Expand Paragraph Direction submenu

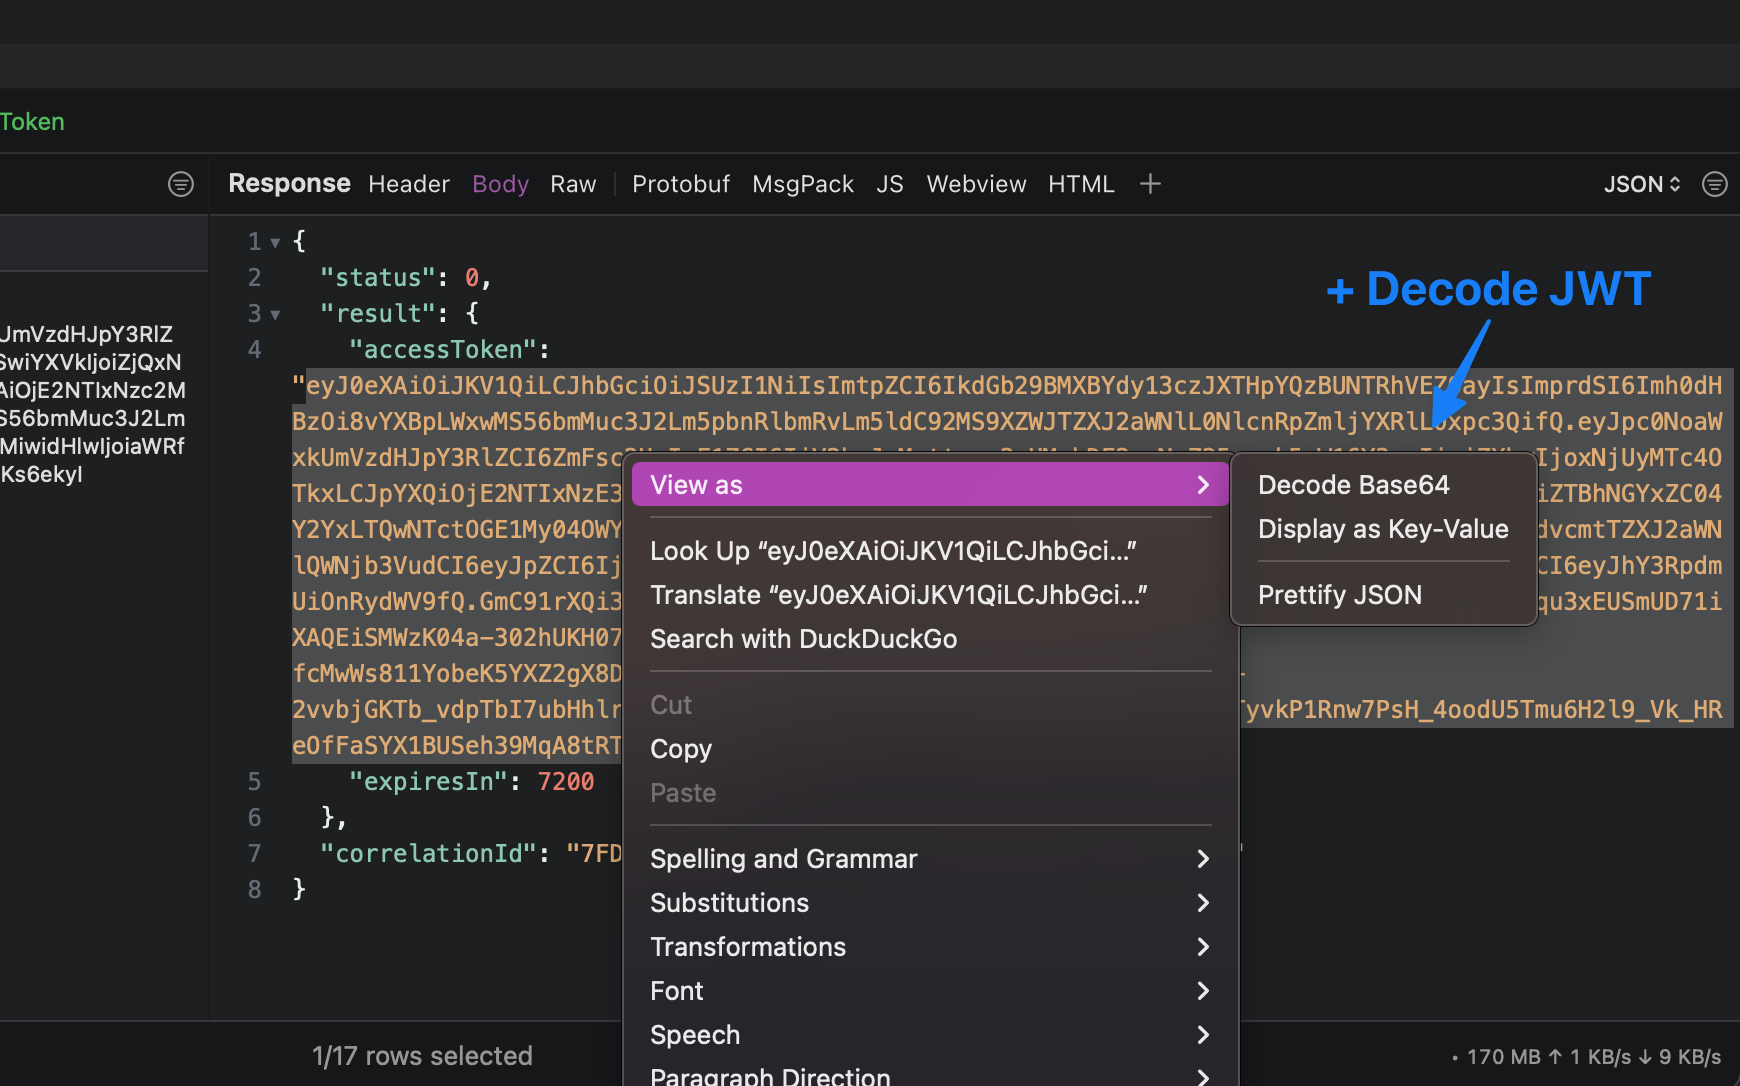(x=930, y=1076)
